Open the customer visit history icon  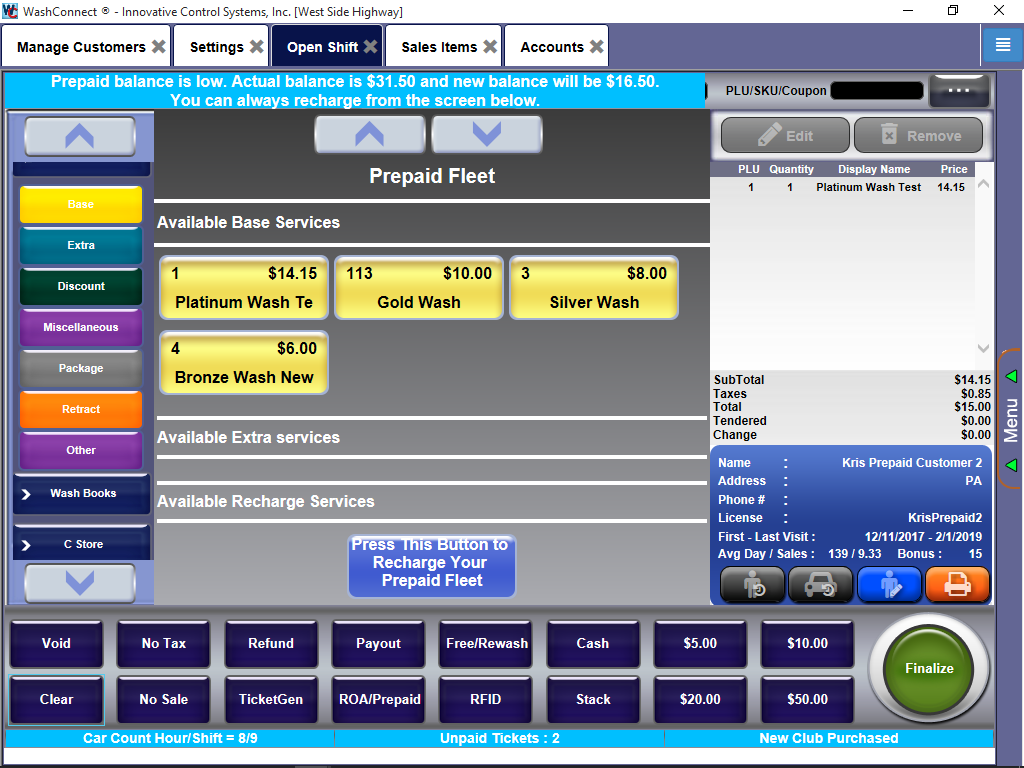pos(752,585)
